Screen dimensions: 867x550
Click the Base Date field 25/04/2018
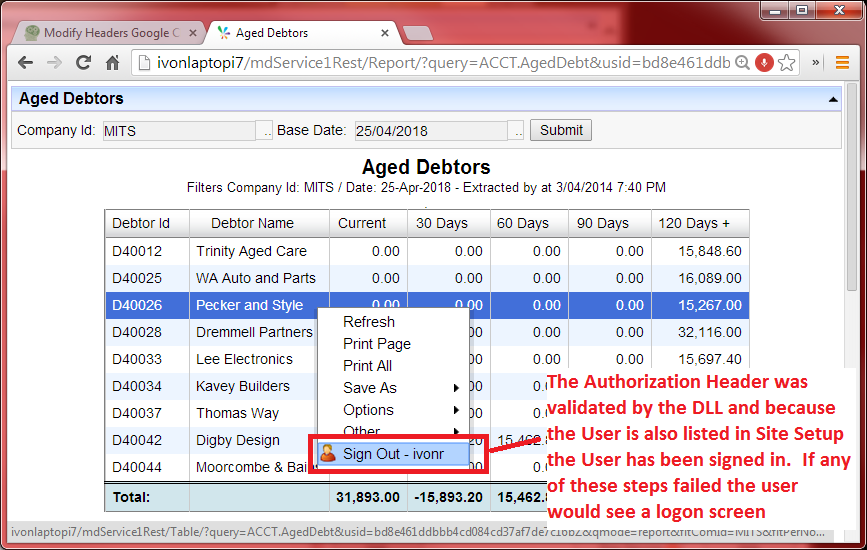tap(431, 131)
